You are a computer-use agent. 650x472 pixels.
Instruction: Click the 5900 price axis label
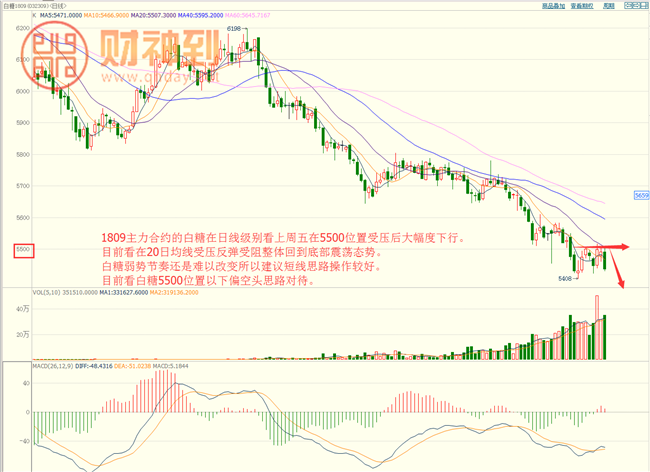coord(23,123)
